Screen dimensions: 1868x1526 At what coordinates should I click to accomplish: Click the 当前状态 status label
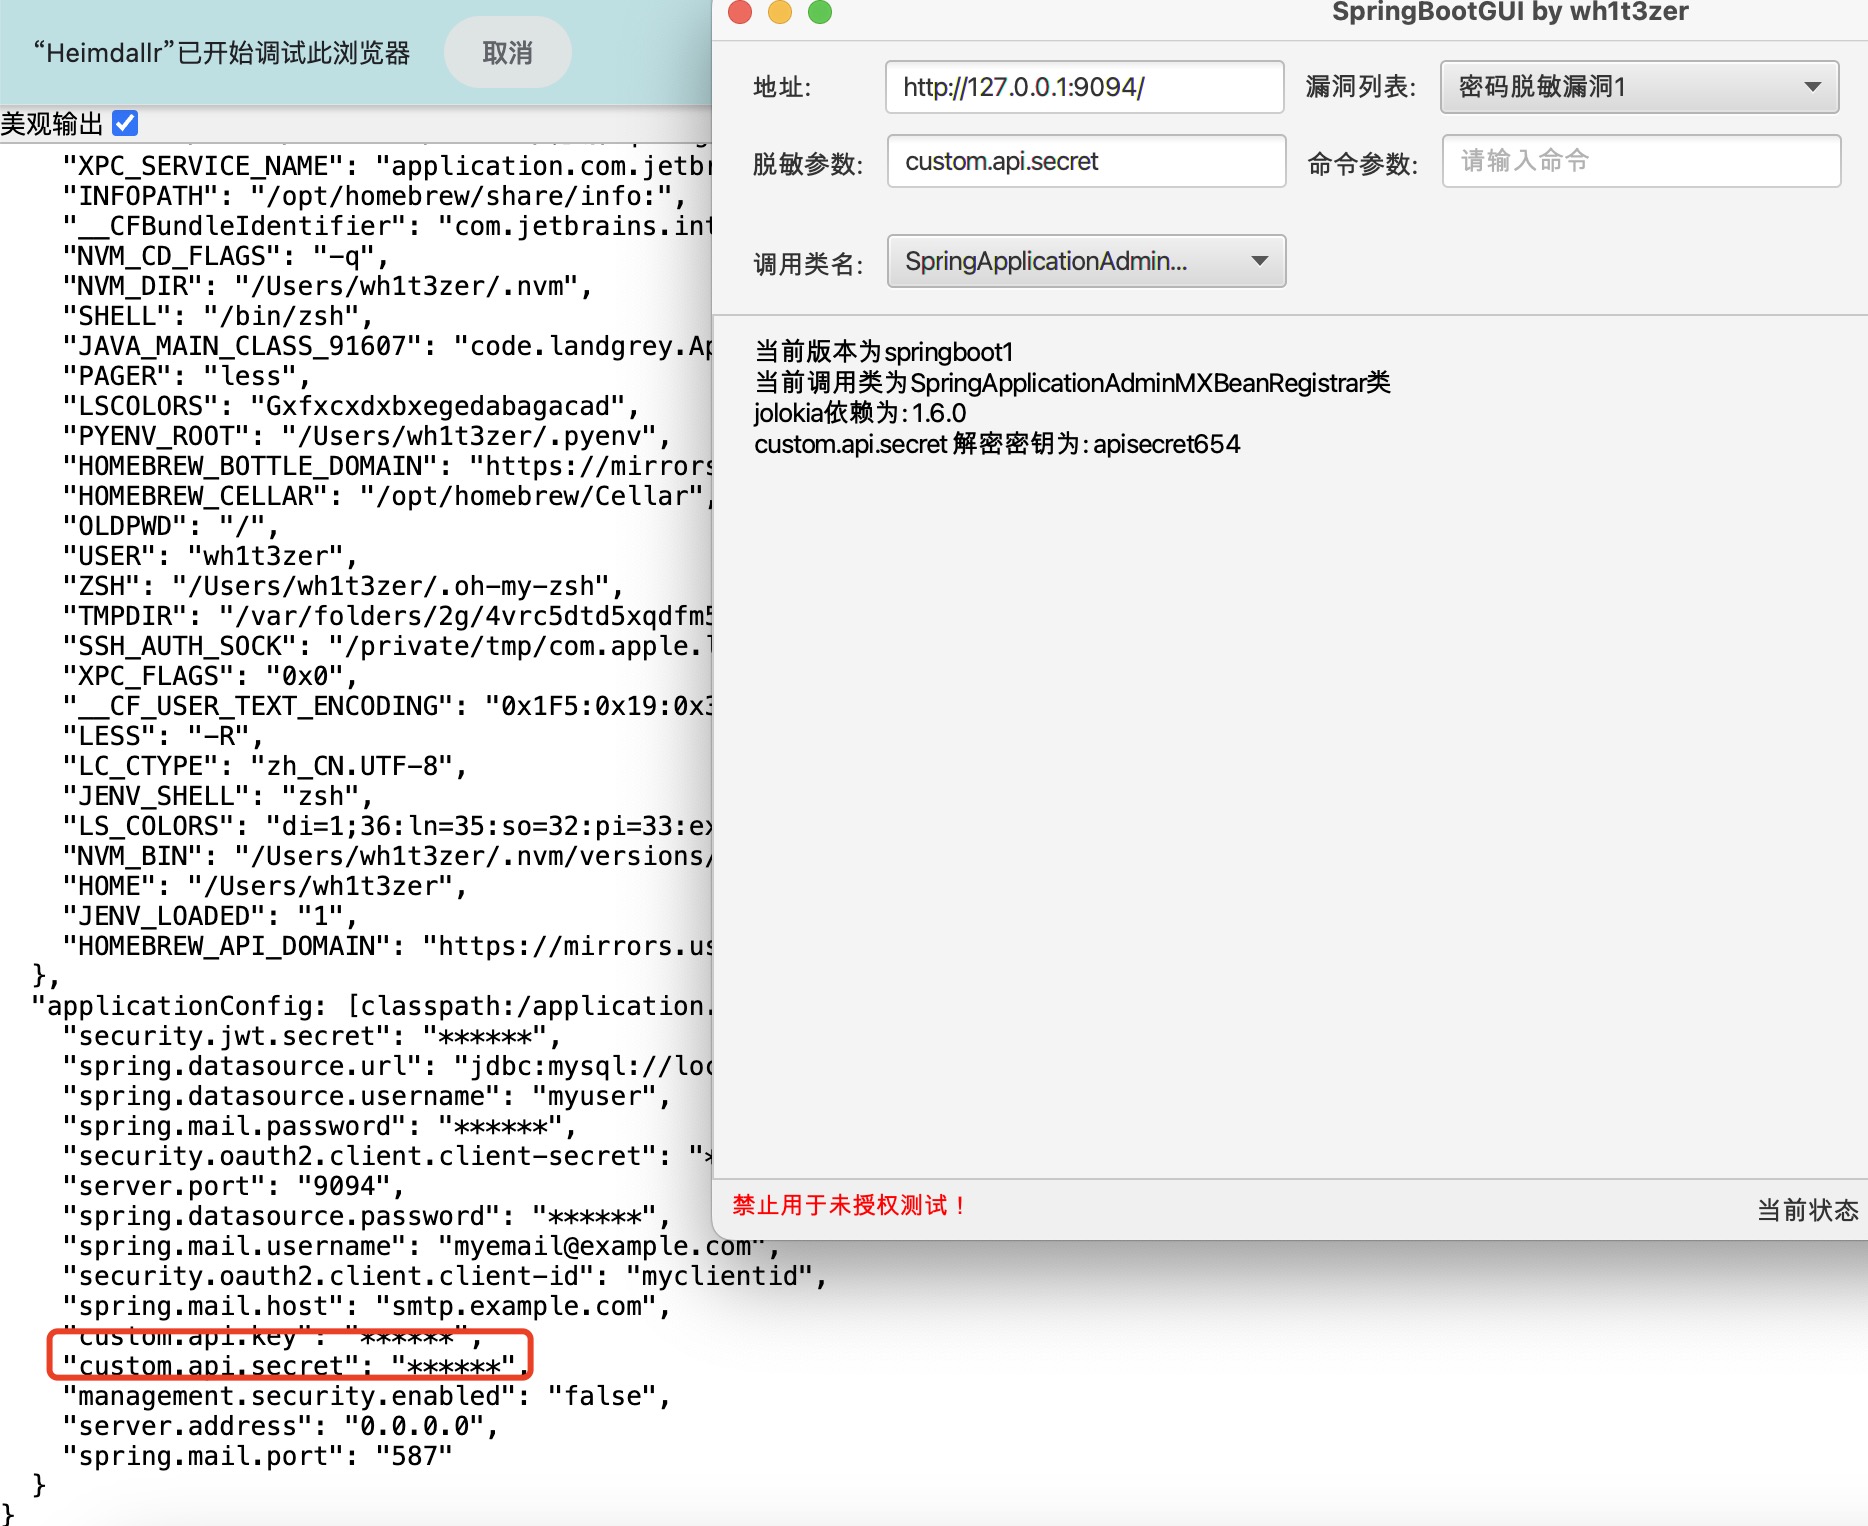pos(1808,1210)
